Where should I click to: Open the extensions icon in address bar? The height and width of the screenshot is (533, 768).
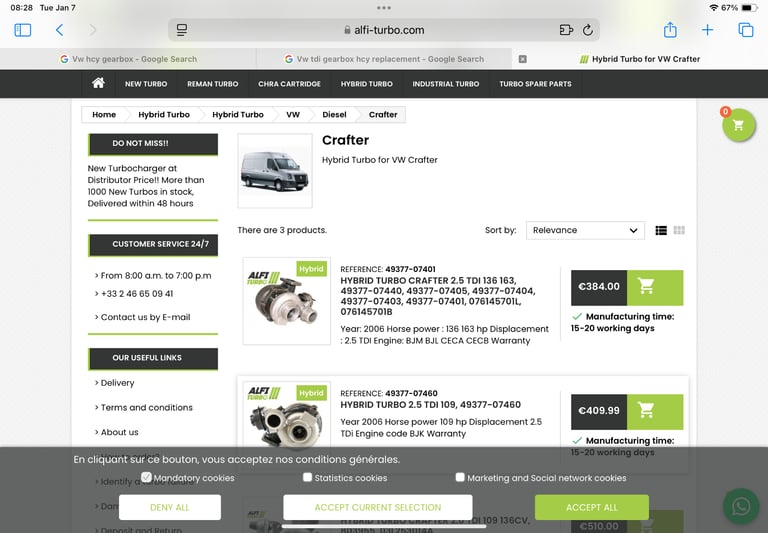(x=566, y=30)
